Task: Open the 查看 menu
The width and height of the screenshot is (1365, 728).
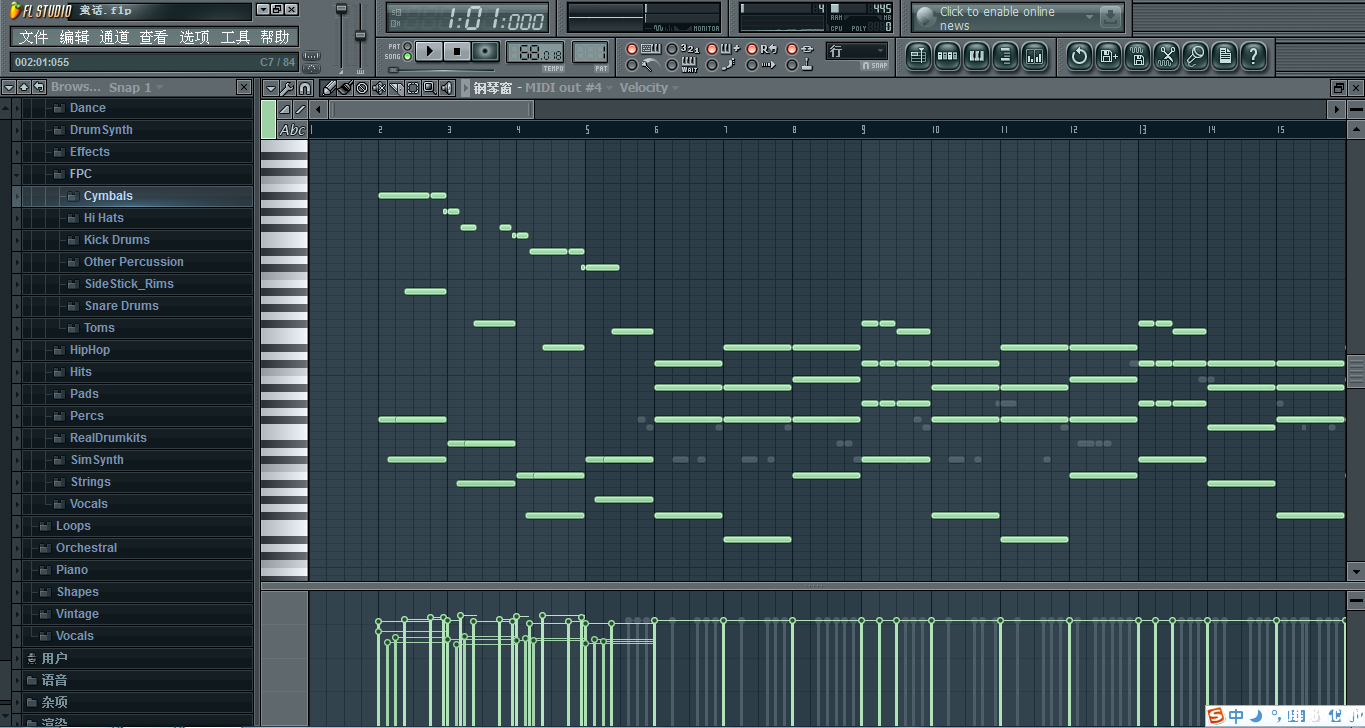Action: pos(153,37)
